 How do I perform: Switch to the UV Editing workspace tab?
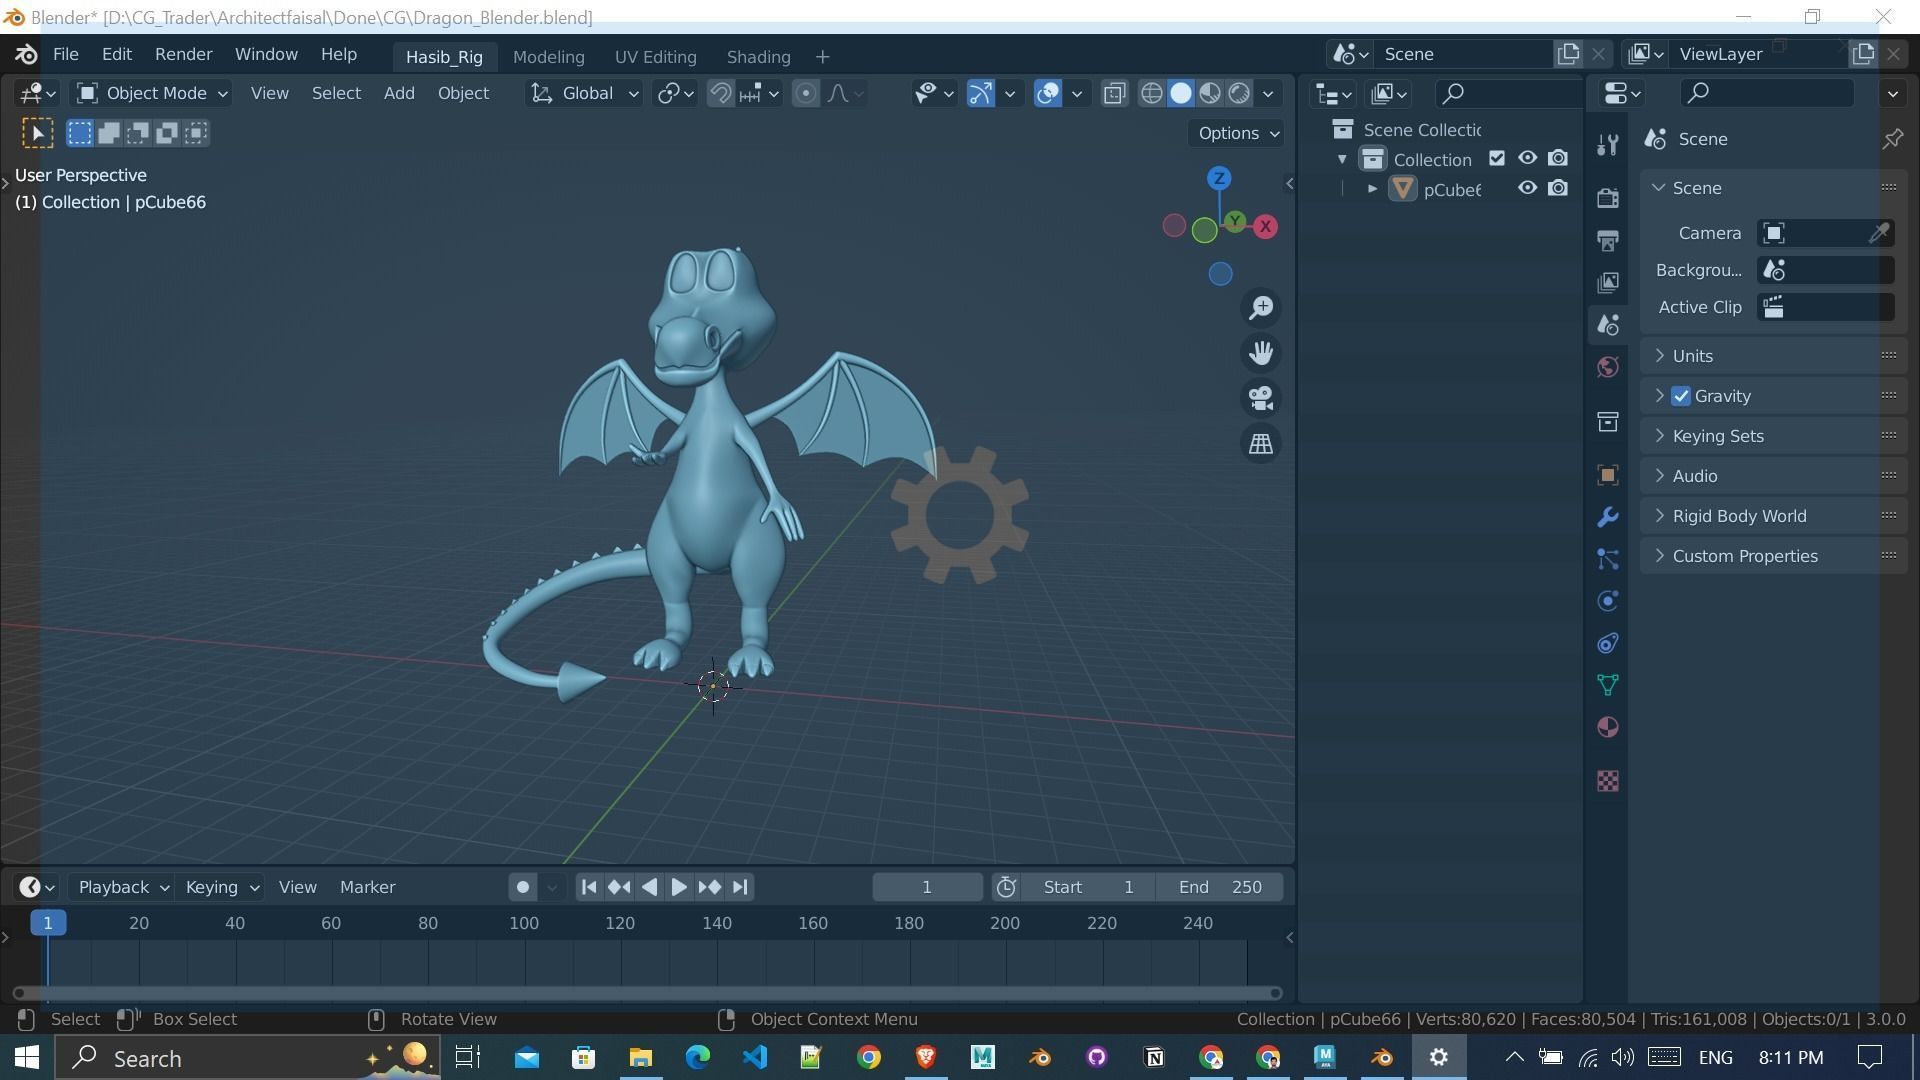coord(655,57)
